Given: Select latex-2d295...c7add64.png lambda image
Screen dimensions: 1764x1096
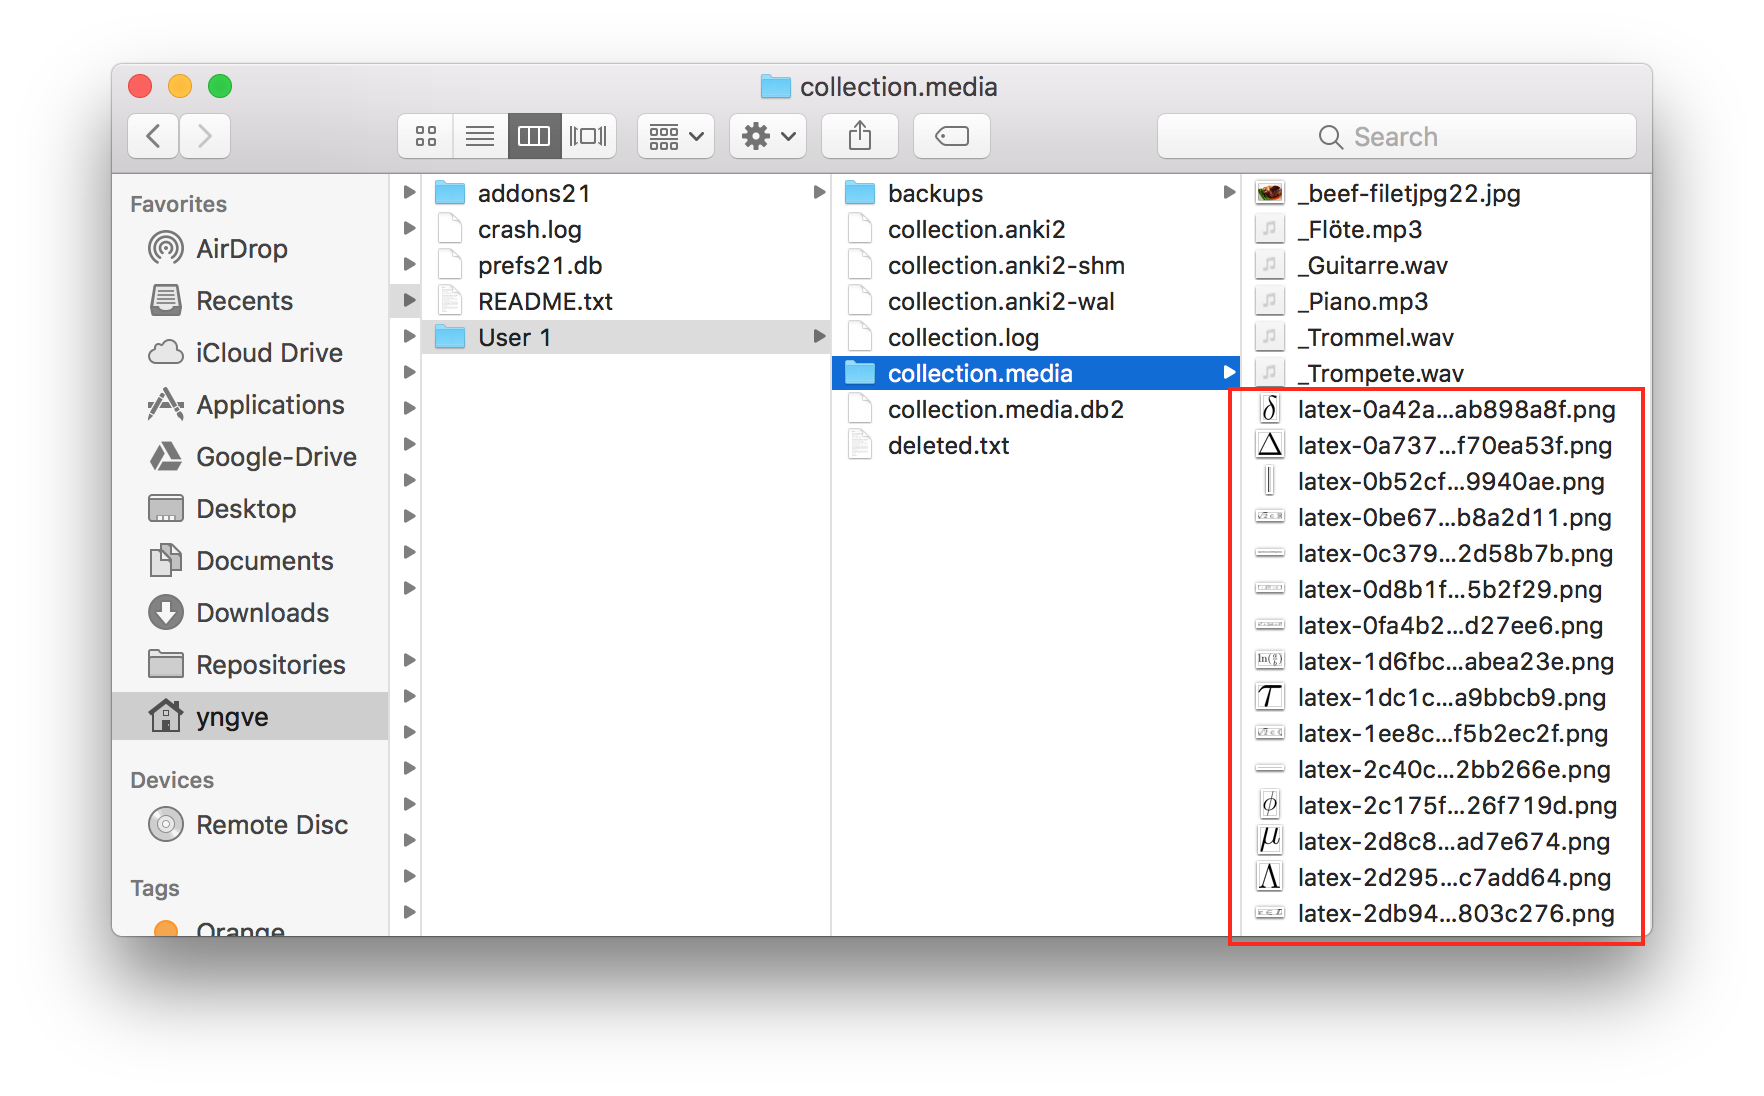Looking at the screenshot, I should point(1446,877).
